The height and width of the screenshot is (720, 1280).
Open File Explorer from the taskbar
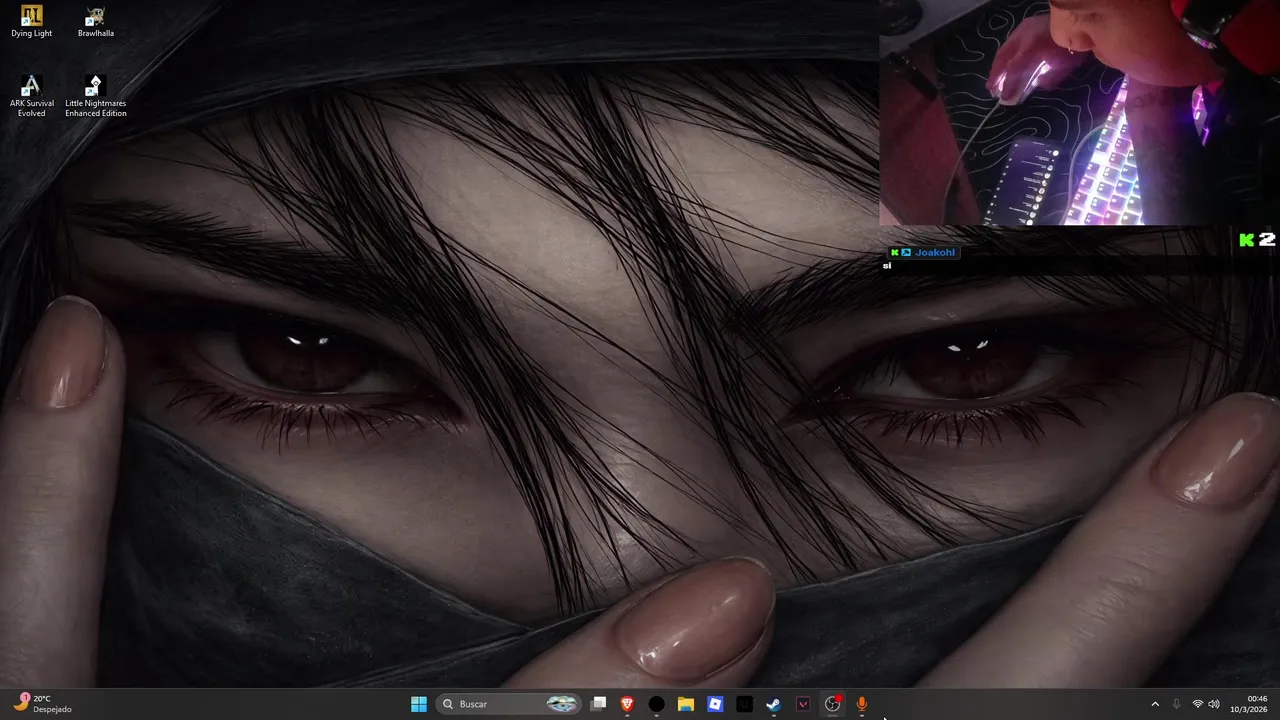[685, 704]
